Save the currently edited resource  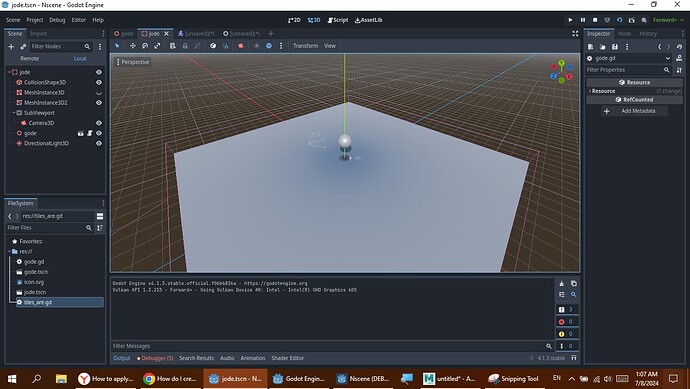click(x=615, y=47)
